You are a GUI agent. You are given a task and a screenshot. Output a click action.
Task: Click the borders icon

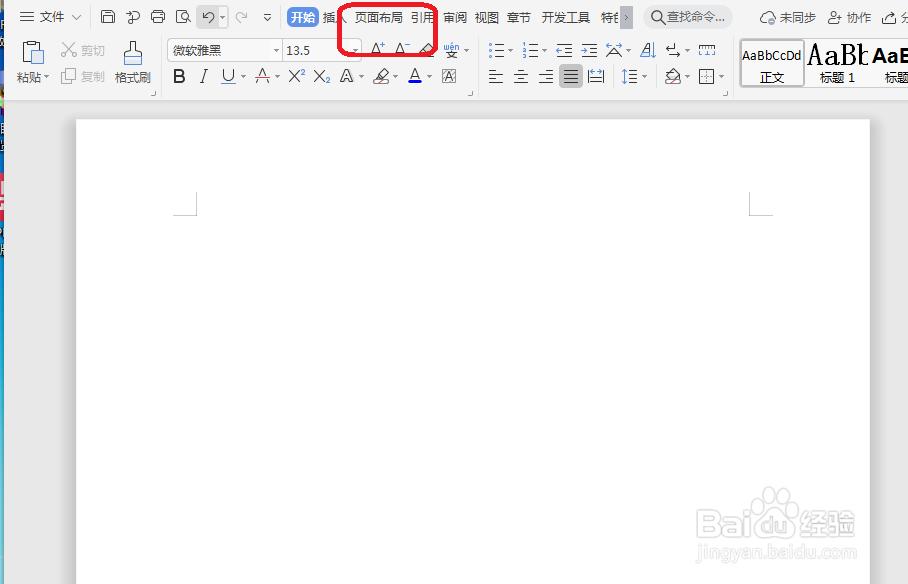(x=706, y=76)
